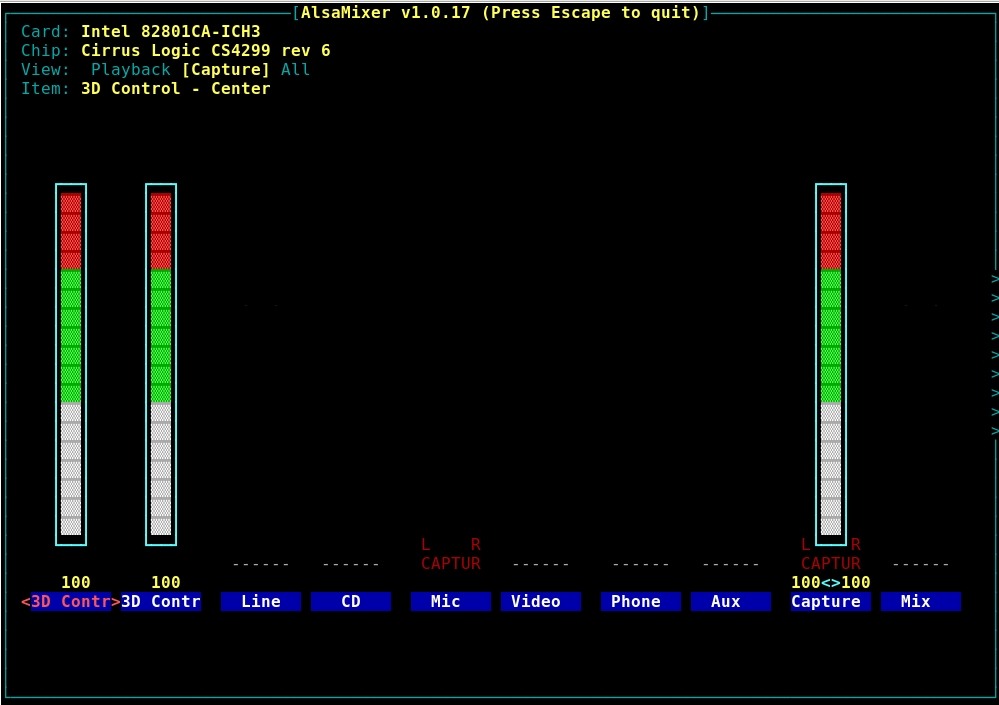Switch to the All view
Viewport: 999px width, 705px height.
click(296, 69)
